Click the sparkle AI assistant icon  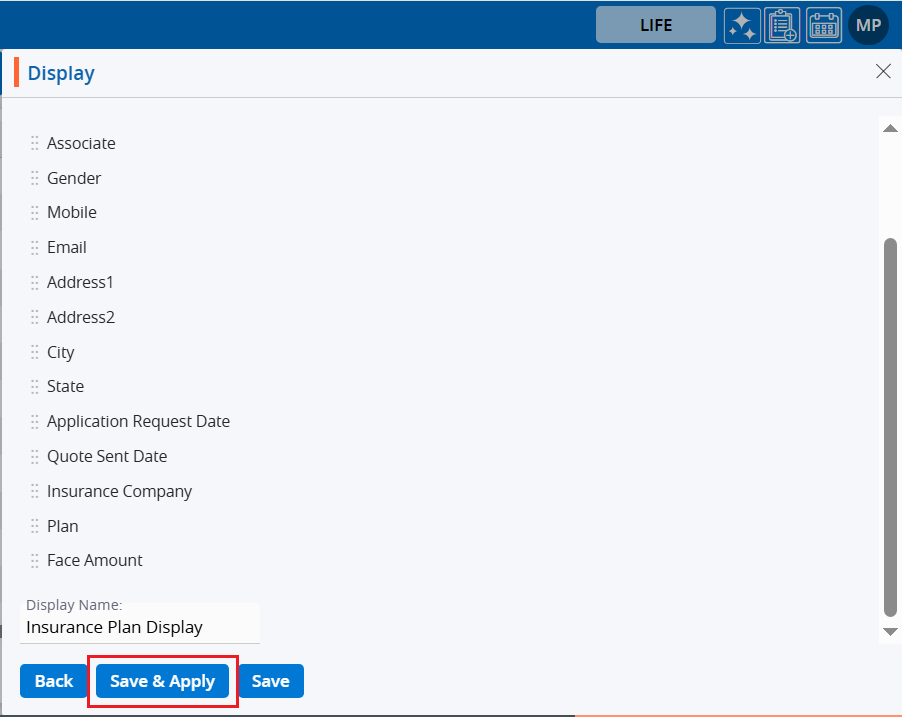742,25
